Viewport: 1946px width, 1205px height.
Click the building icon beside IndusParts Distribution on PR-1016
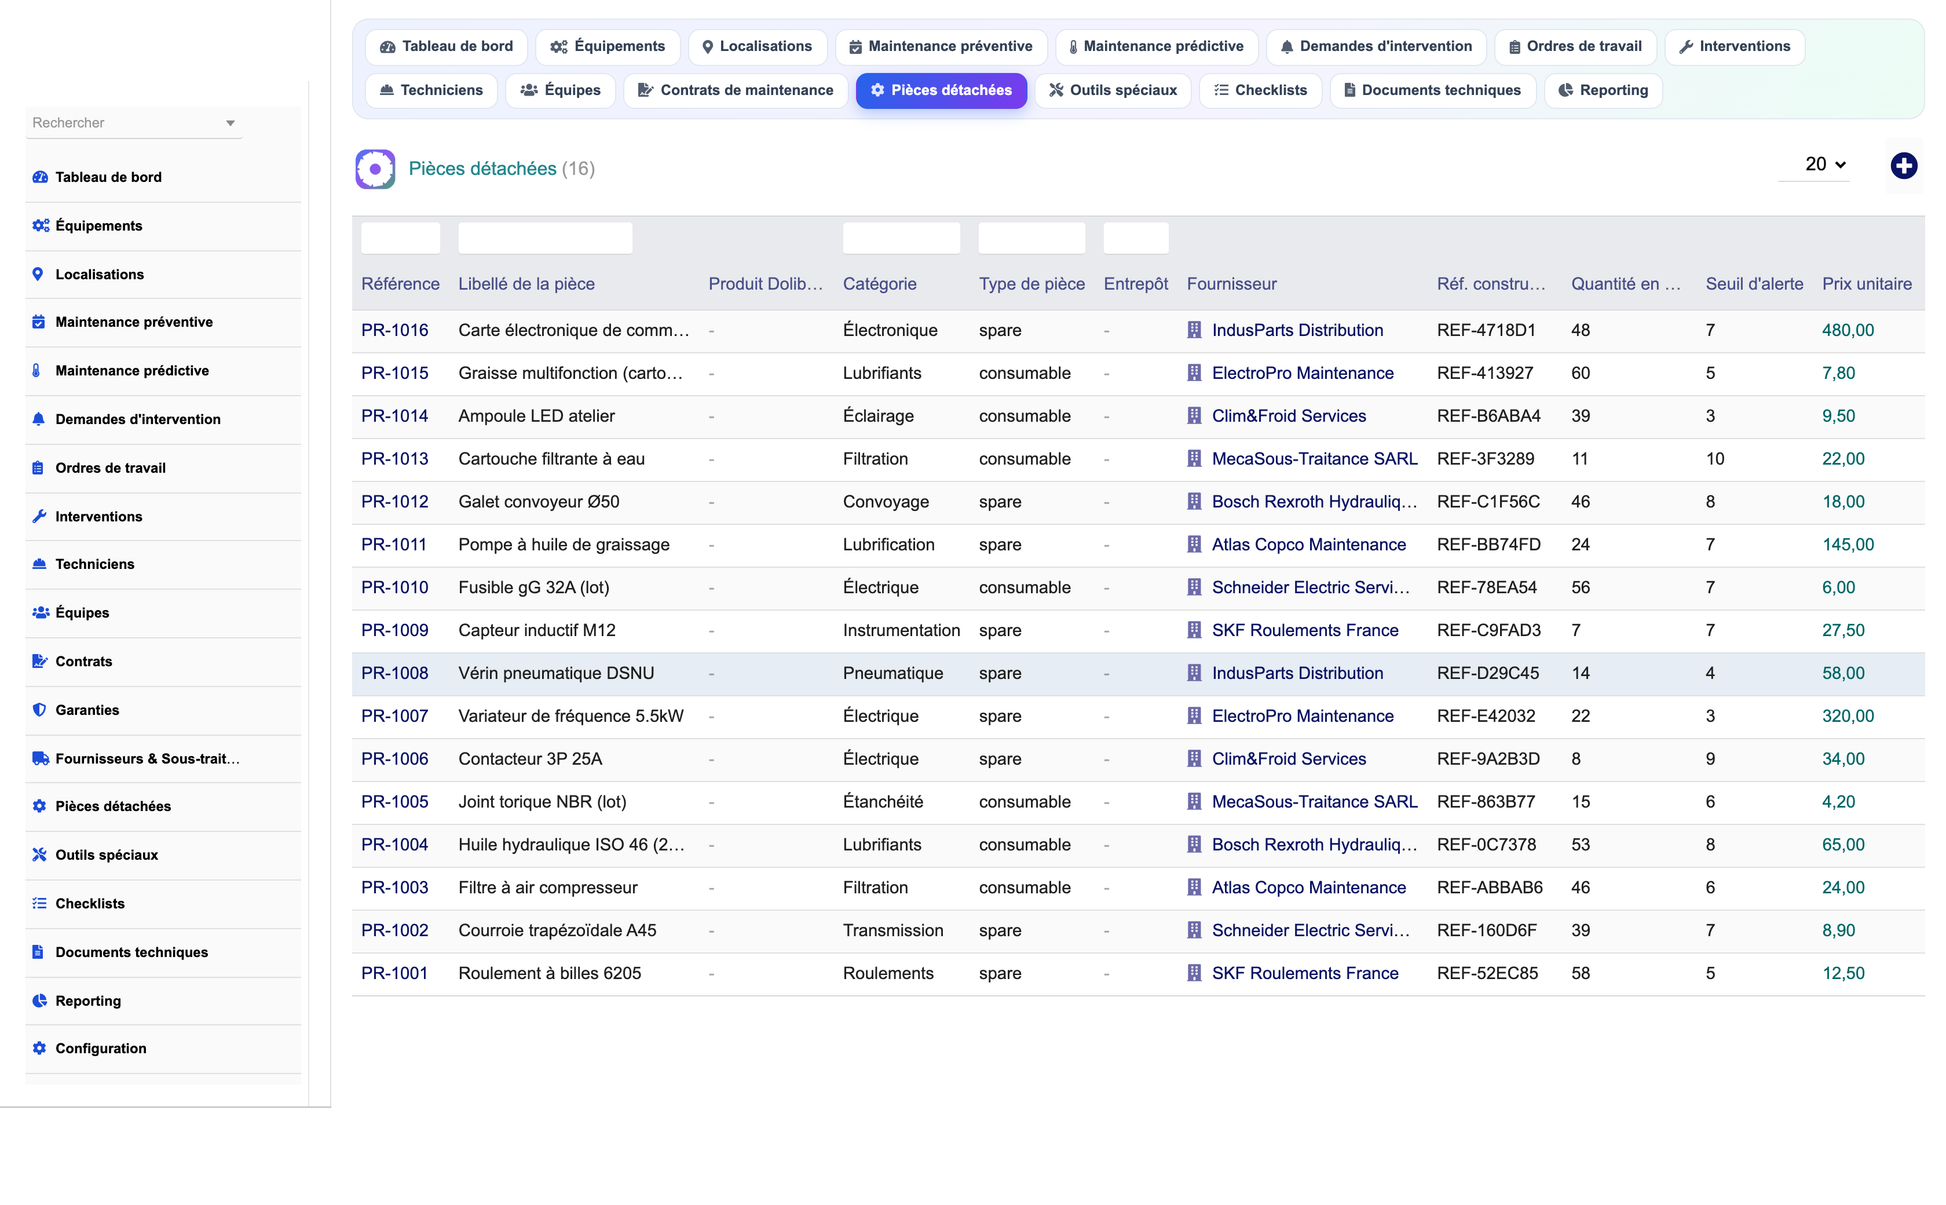(x=1194, y=330)
